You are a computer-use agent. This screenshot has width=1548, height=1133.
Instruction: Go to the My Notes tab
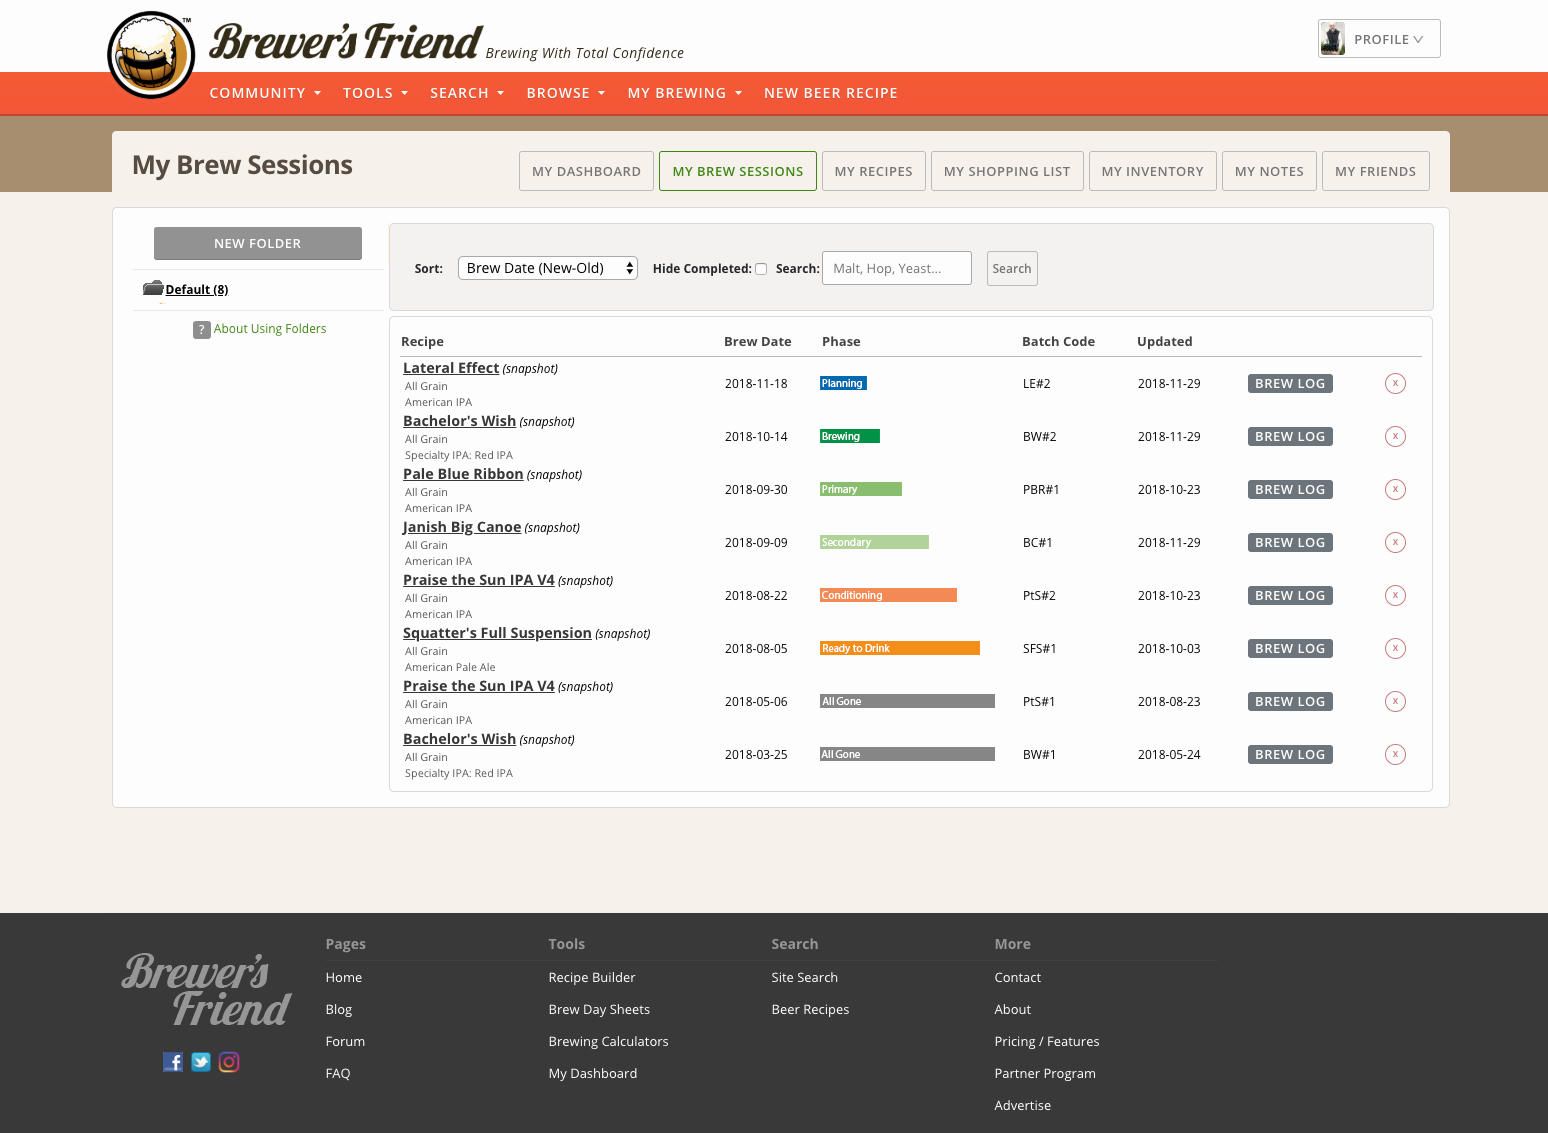(1269, 171)
